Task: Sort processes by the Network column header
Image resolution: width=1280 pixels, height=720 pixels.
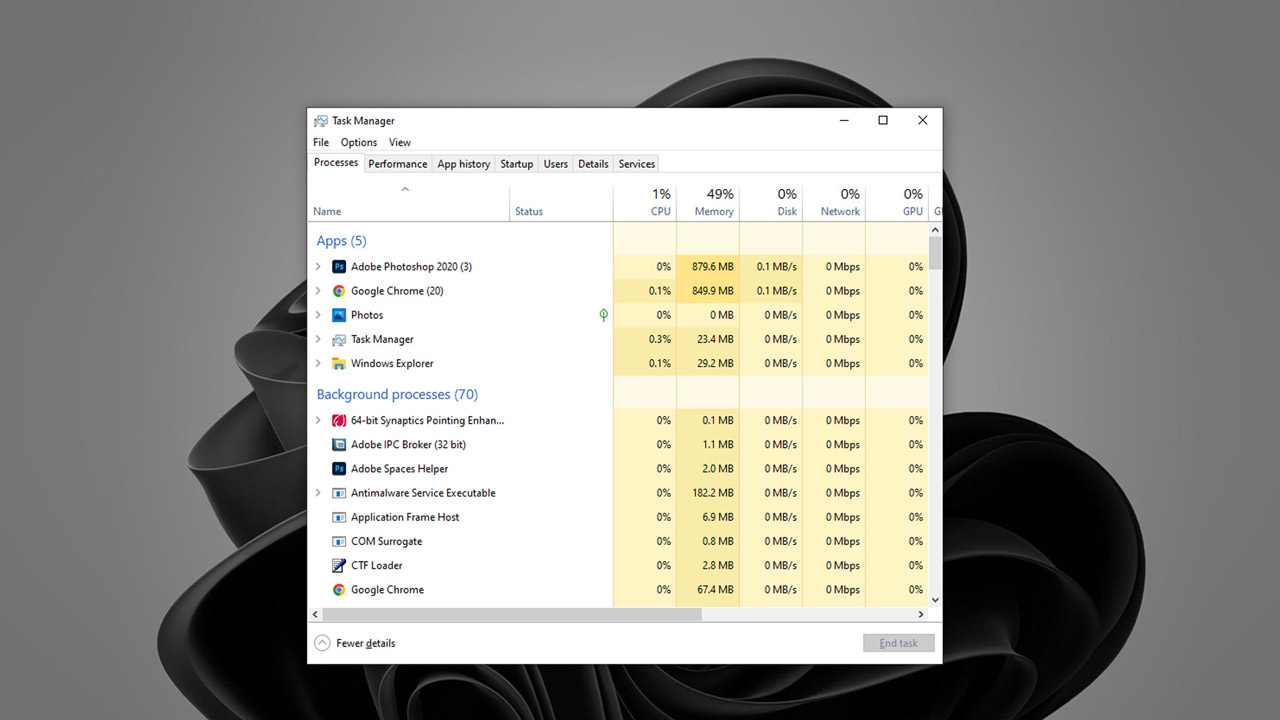Action: click(x=834, y=203)
